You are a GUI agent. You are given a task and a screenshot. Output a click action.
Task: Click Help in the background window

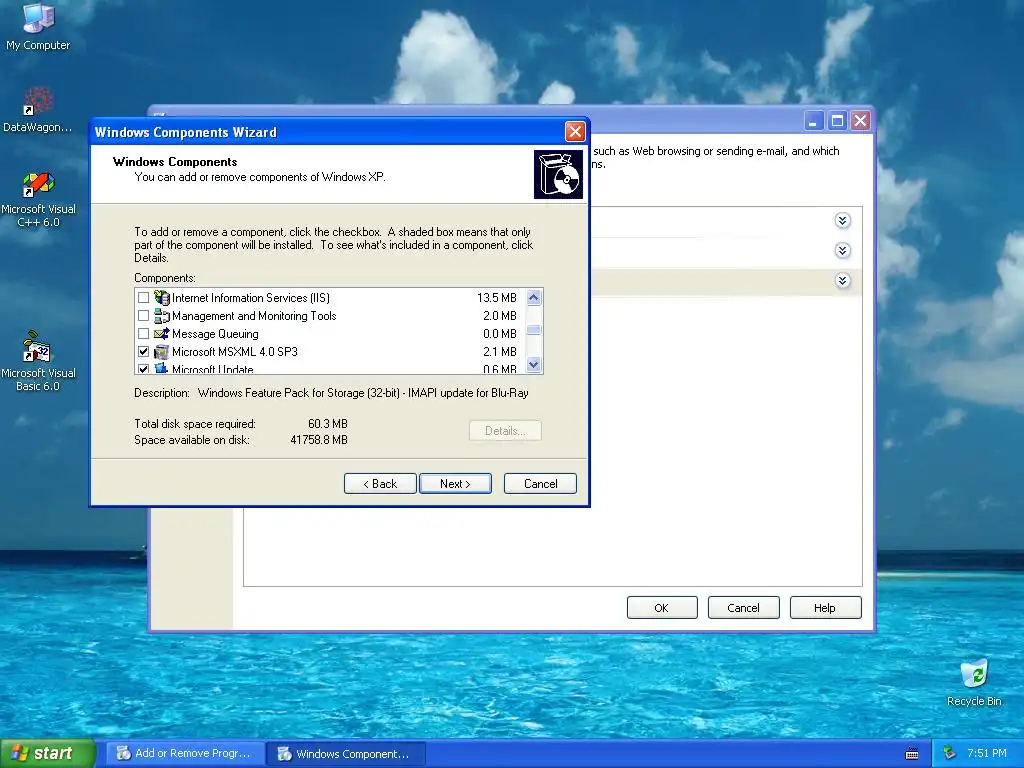coord(825,608)
